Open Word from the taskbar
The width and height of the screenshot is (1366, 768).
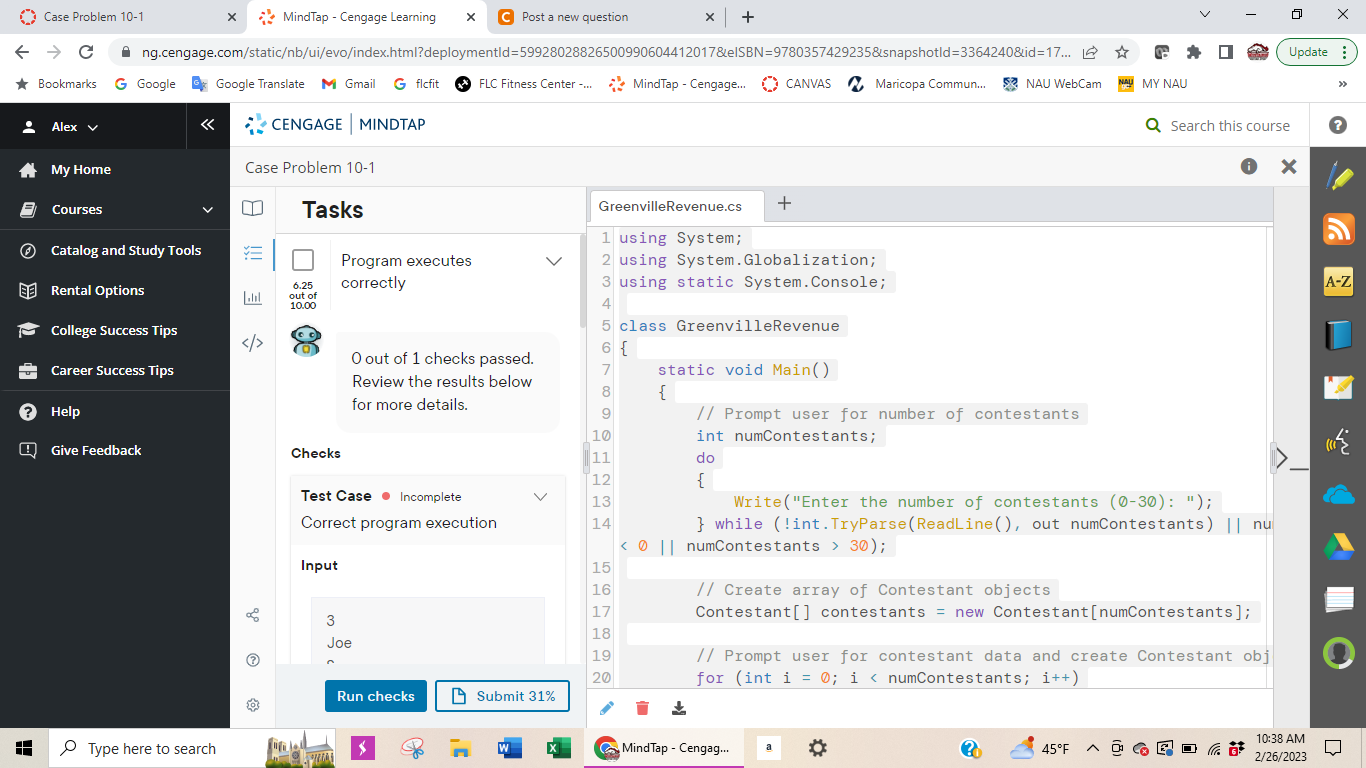click(509, 748)
